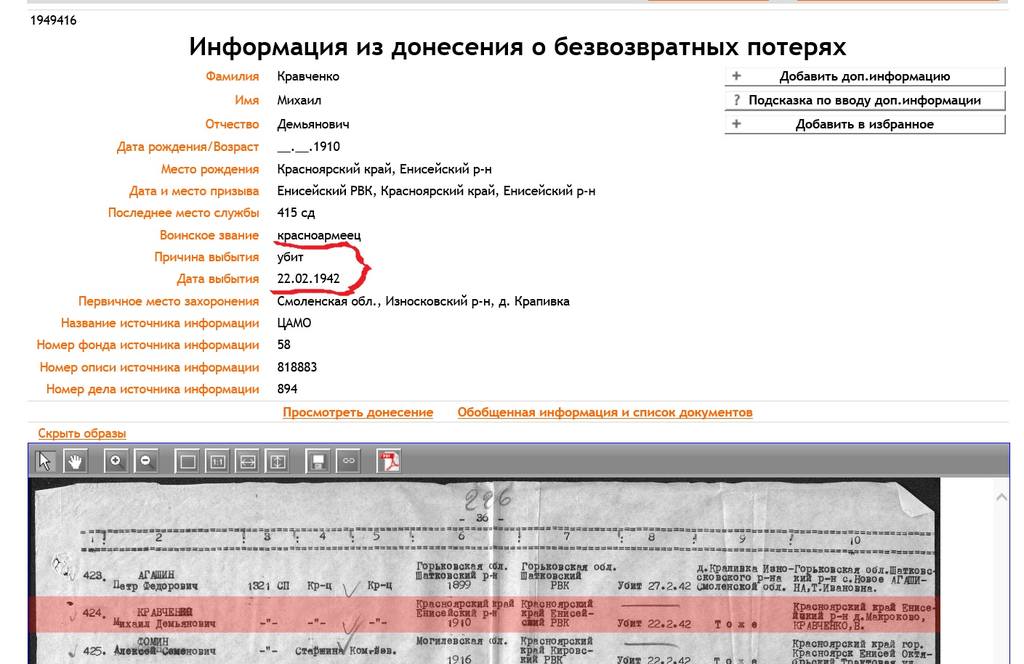Click cause value 'убит'
Screen dimensions: 1024x664
(x=290, y=257)
